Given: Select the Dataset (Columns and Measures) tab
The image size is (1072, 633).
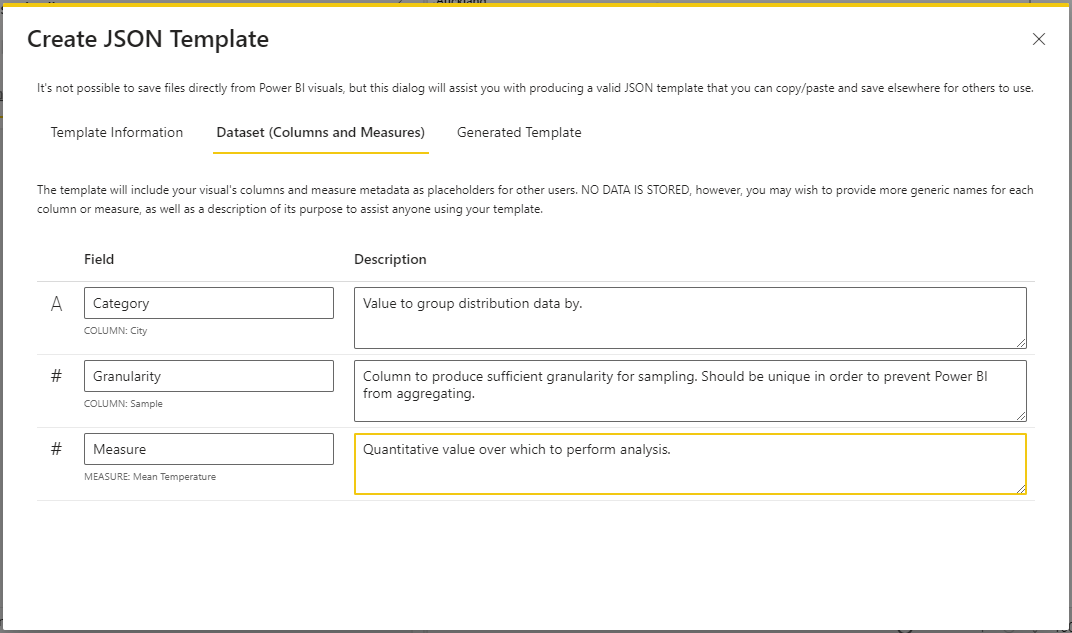Looking at the screenshot, I should coord(321,133).
